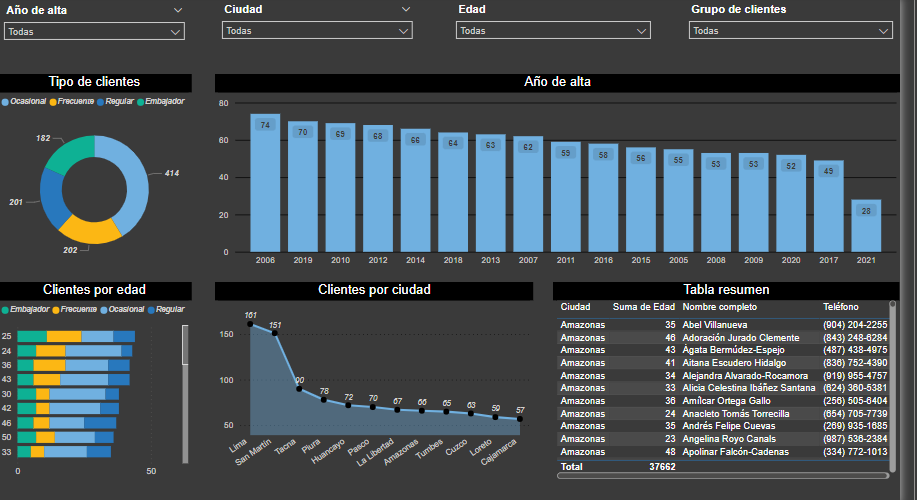Click the chevron beside the Ciudad slicer title
This screenshot has height=500, width=917.
tap(405, 9)
